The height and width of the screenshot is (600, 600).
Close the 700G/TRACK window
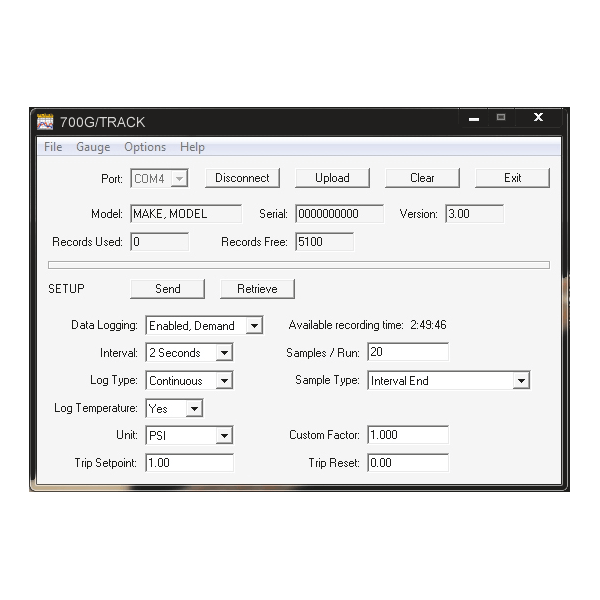pos(538,118)
